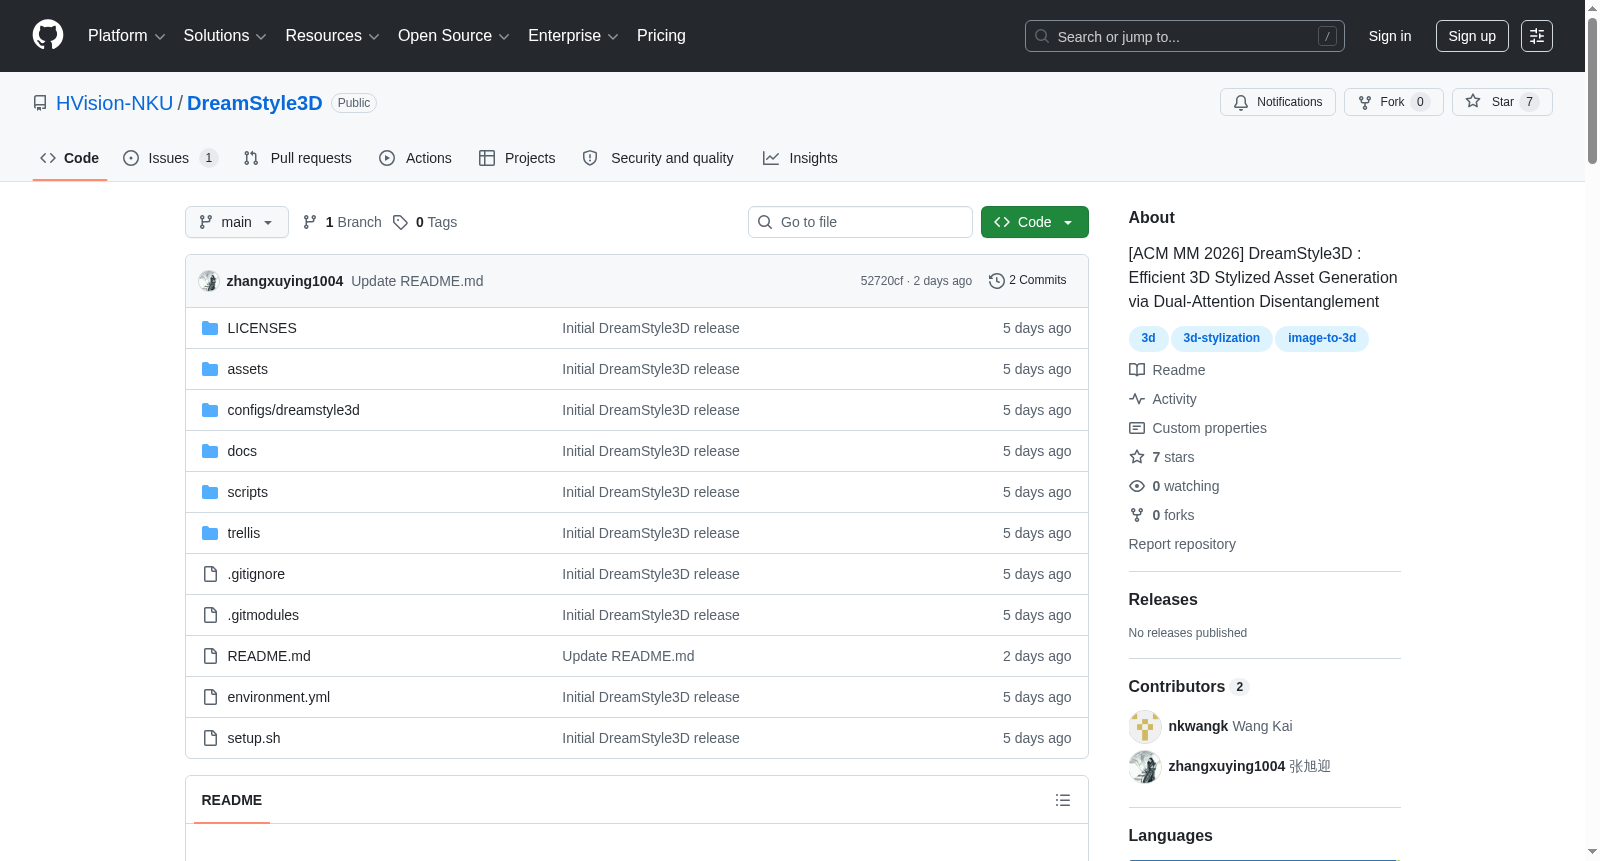
Task: Open the Pull requests tab
Action: tap(298, 158)
